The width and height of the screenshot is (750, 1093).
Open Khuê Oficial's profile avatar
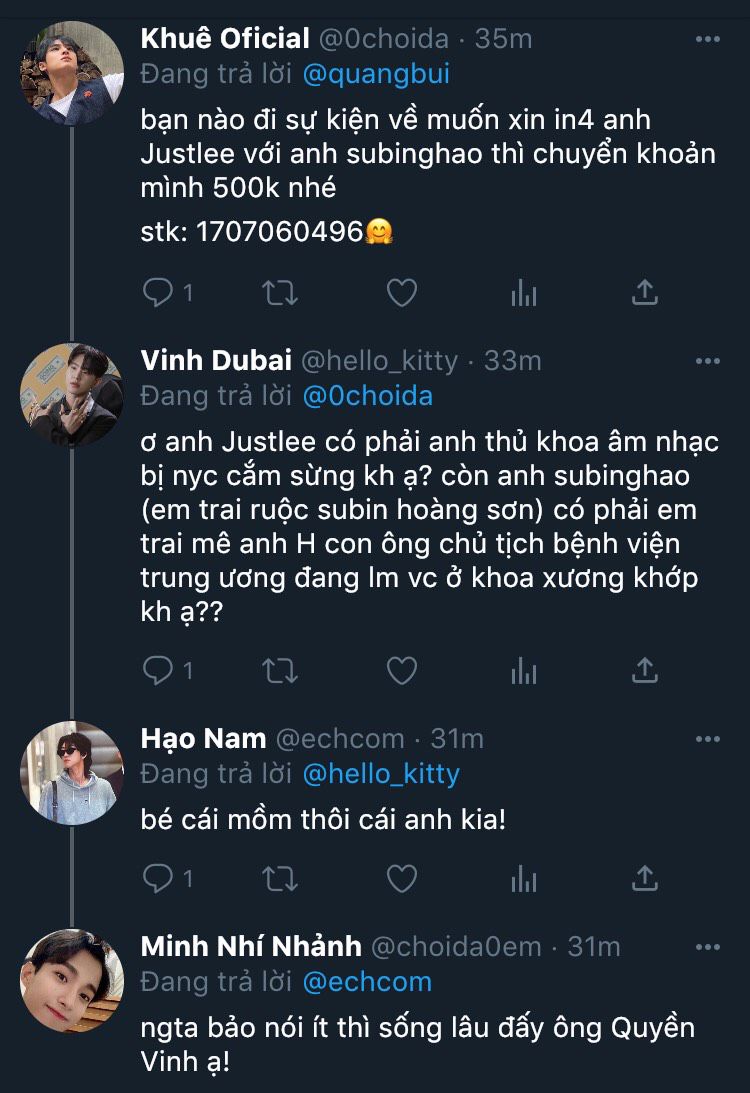pyautogui.click(x=71, y=73)
